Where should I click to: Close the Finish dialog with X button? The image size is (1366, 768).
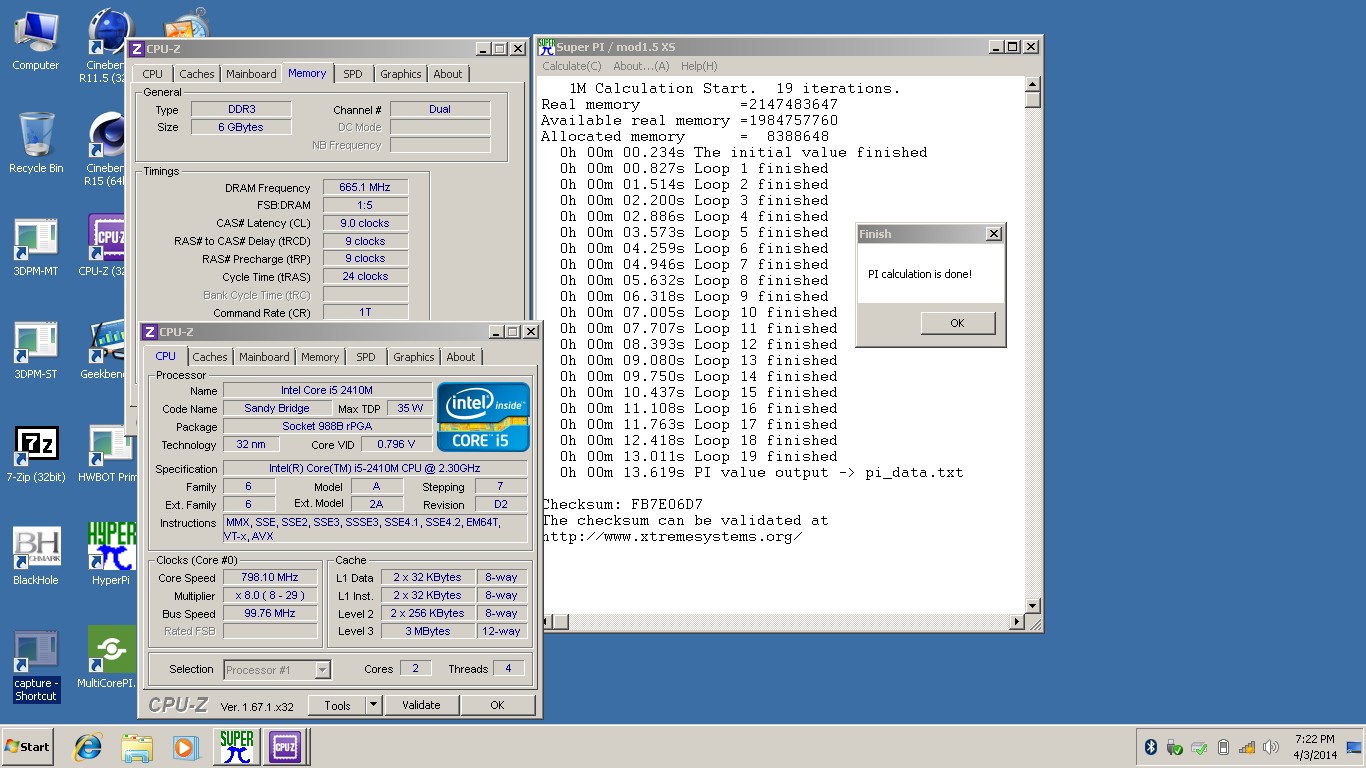pyautogui.click(x=993, y=234)
